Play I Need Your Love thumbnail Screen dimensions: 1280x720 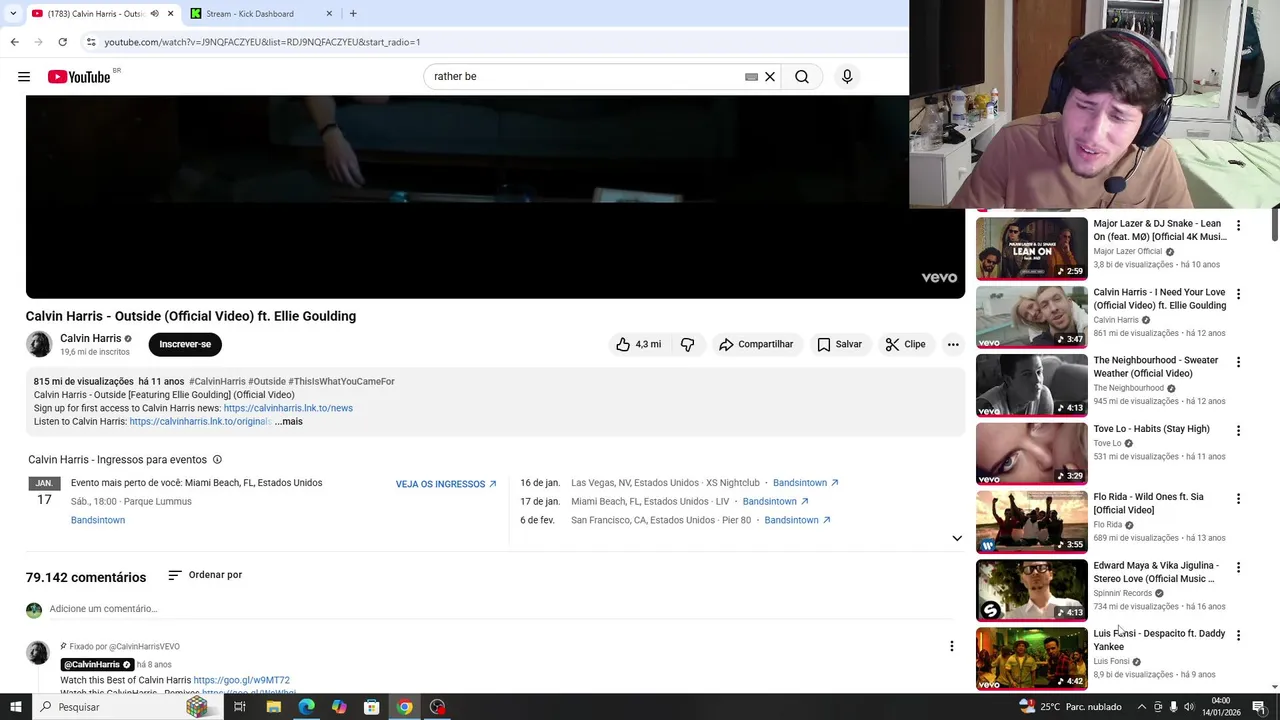pyautogui.click(x=1031, y=317)
